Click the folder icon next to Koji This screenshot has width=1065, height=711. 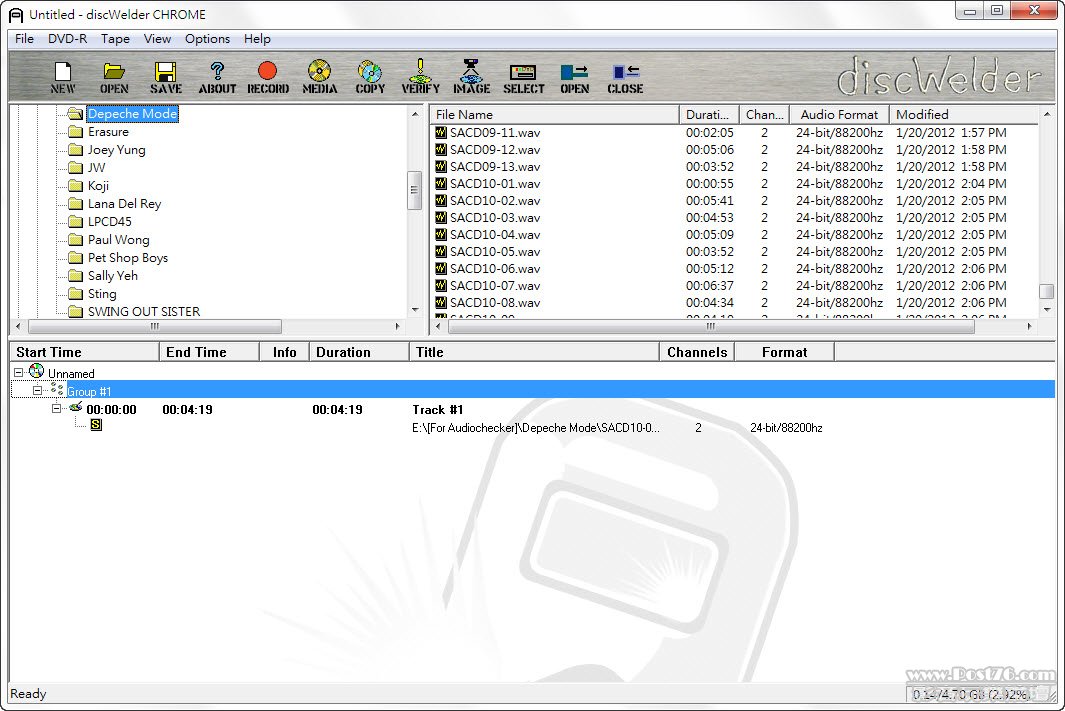click(x=75, y=185)
